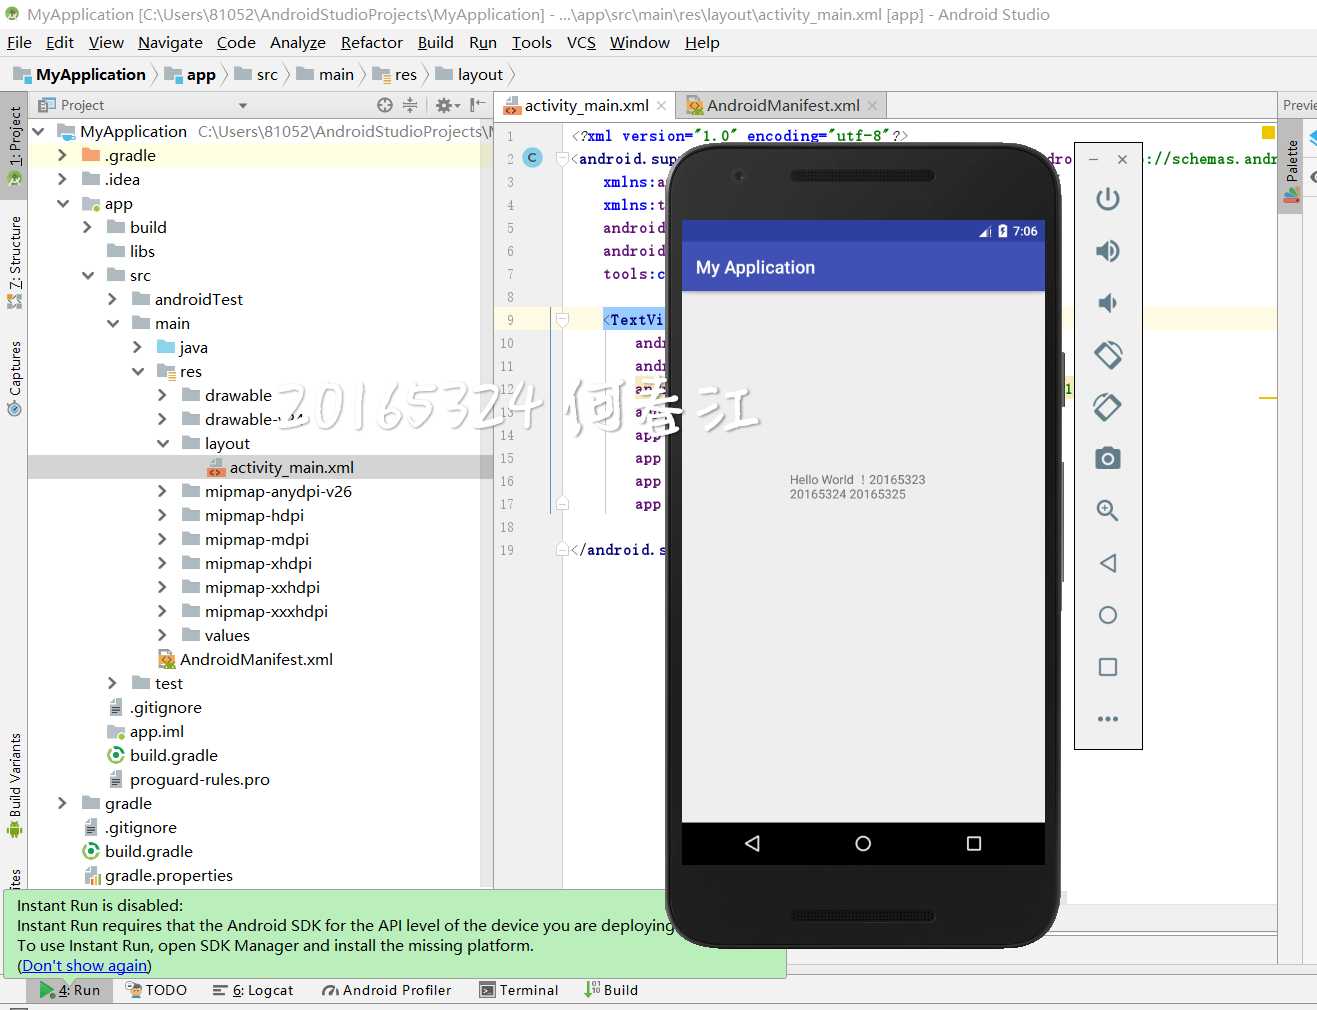
Task: Open the Build Variants side panel
Action: [x=15, y=785]
